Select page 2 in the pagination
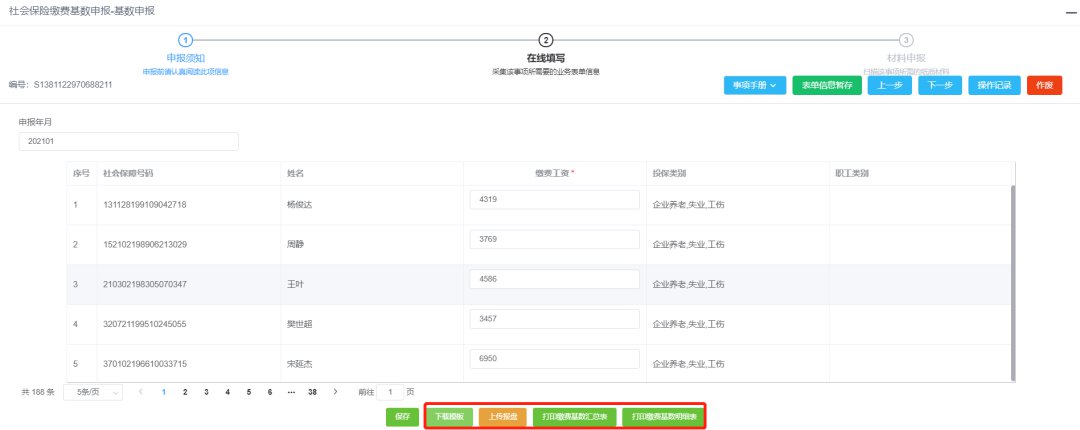 (185, 392)
